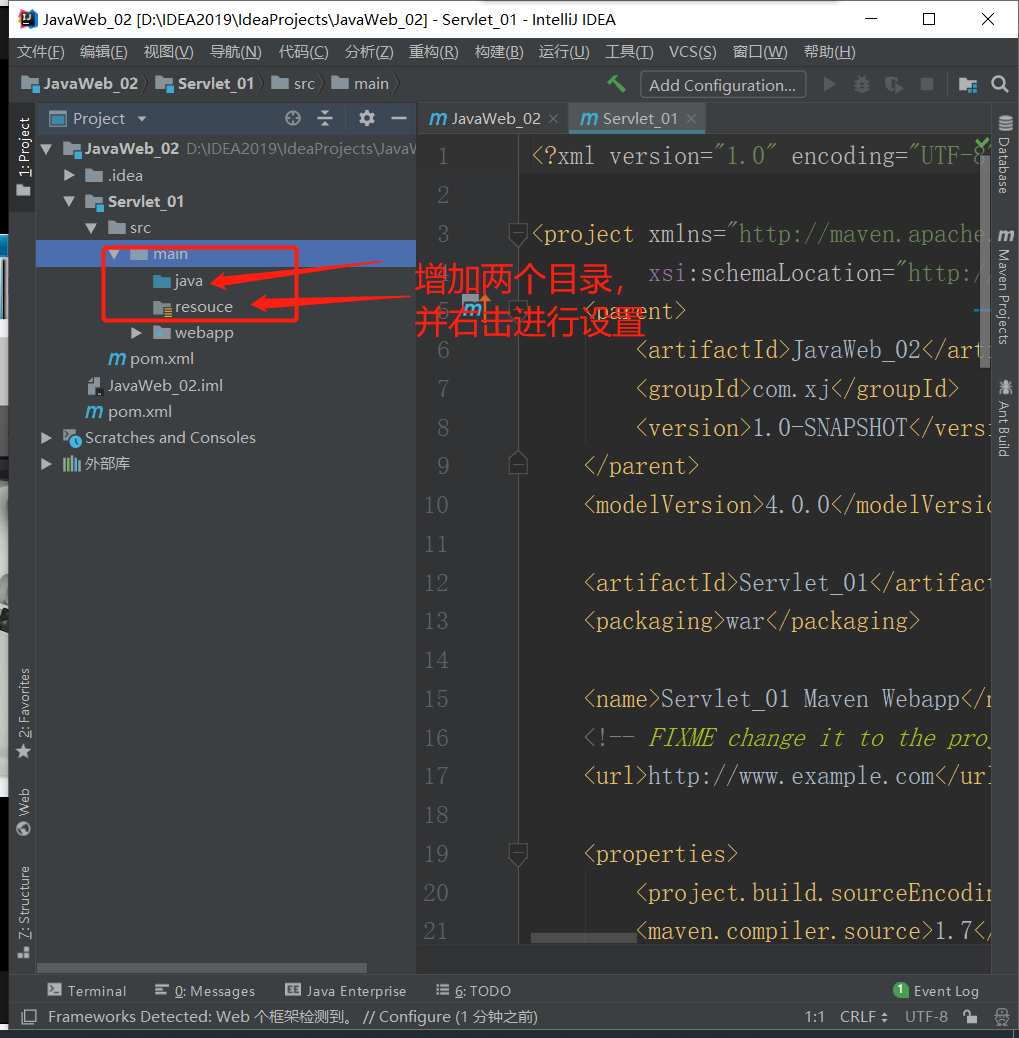Expand the webapp folder in tree
The image size is (1019, 1038).
tap(137, 333)
